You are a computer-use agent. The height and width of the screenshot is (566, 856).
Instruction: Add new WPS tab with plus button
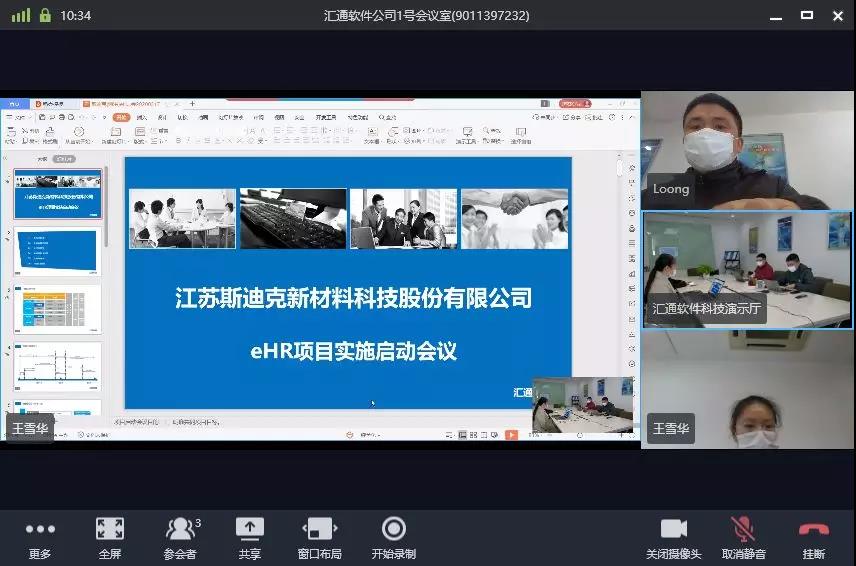click(x=192, y=104)
